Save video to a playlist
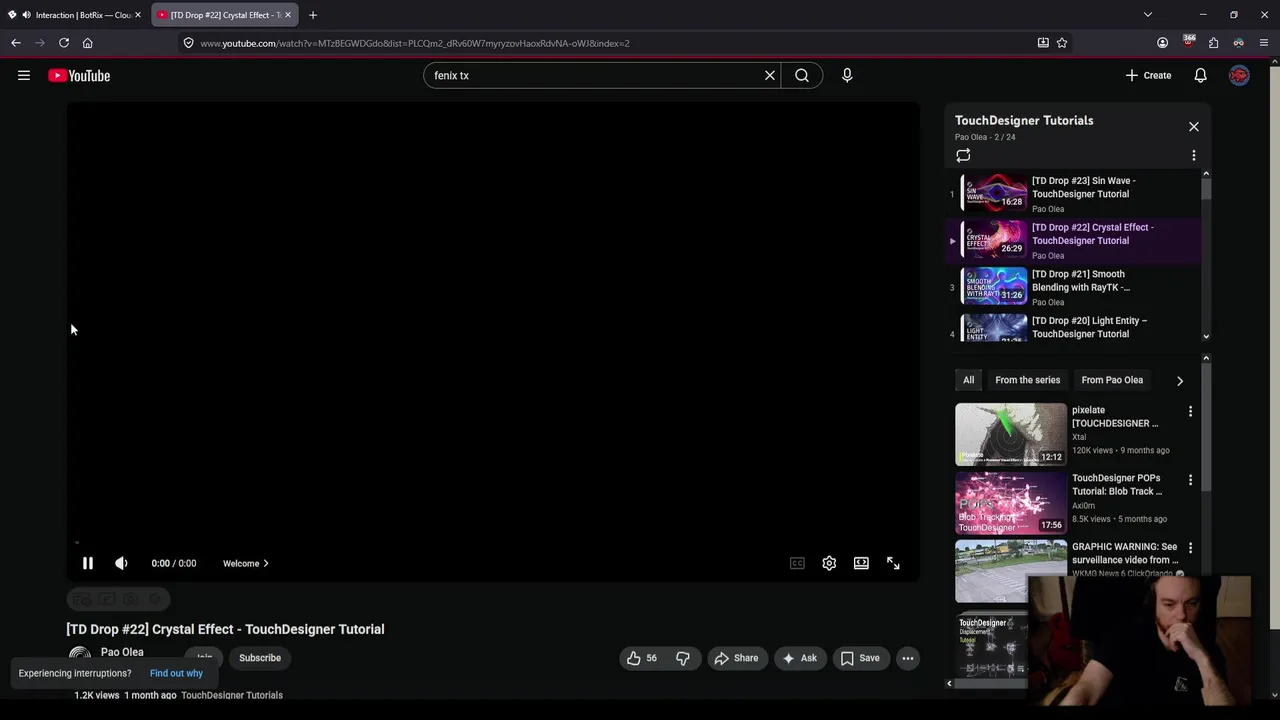Screen dimensions: 1280x720 (860, 658)
